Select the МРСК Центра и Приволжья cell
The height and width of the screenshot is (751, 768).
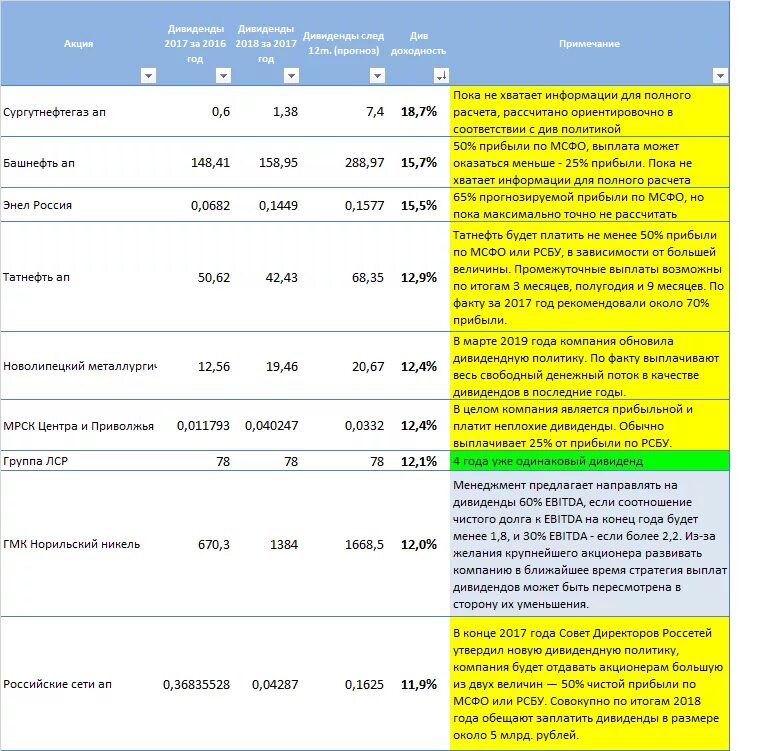click(x=79, y=426)
